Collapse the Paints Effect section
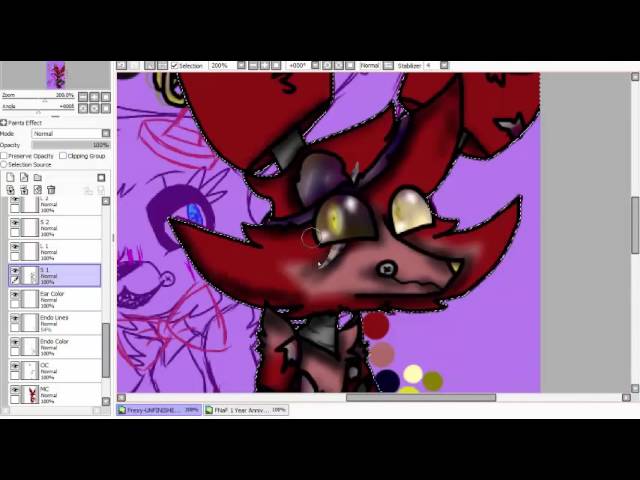This screenshot has width=640, height=480. pyautogui.click(x=4, y=122)
